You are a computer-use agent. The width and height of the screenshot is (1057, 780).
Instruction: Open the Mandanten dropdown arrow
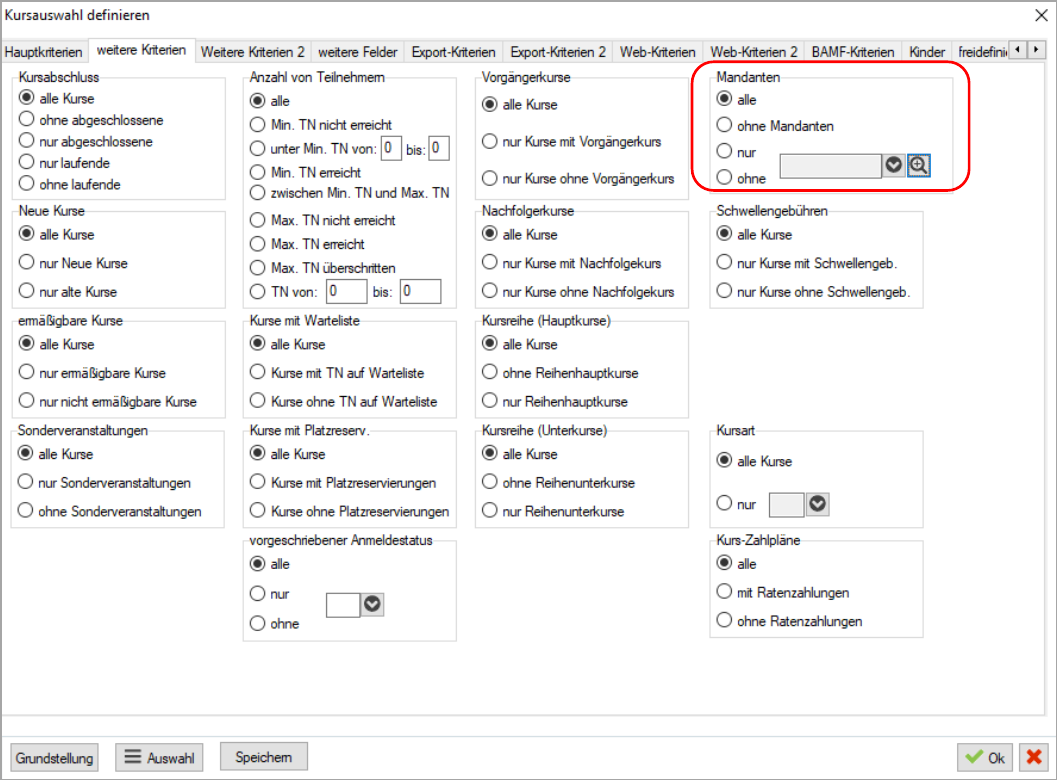[894, 165]
